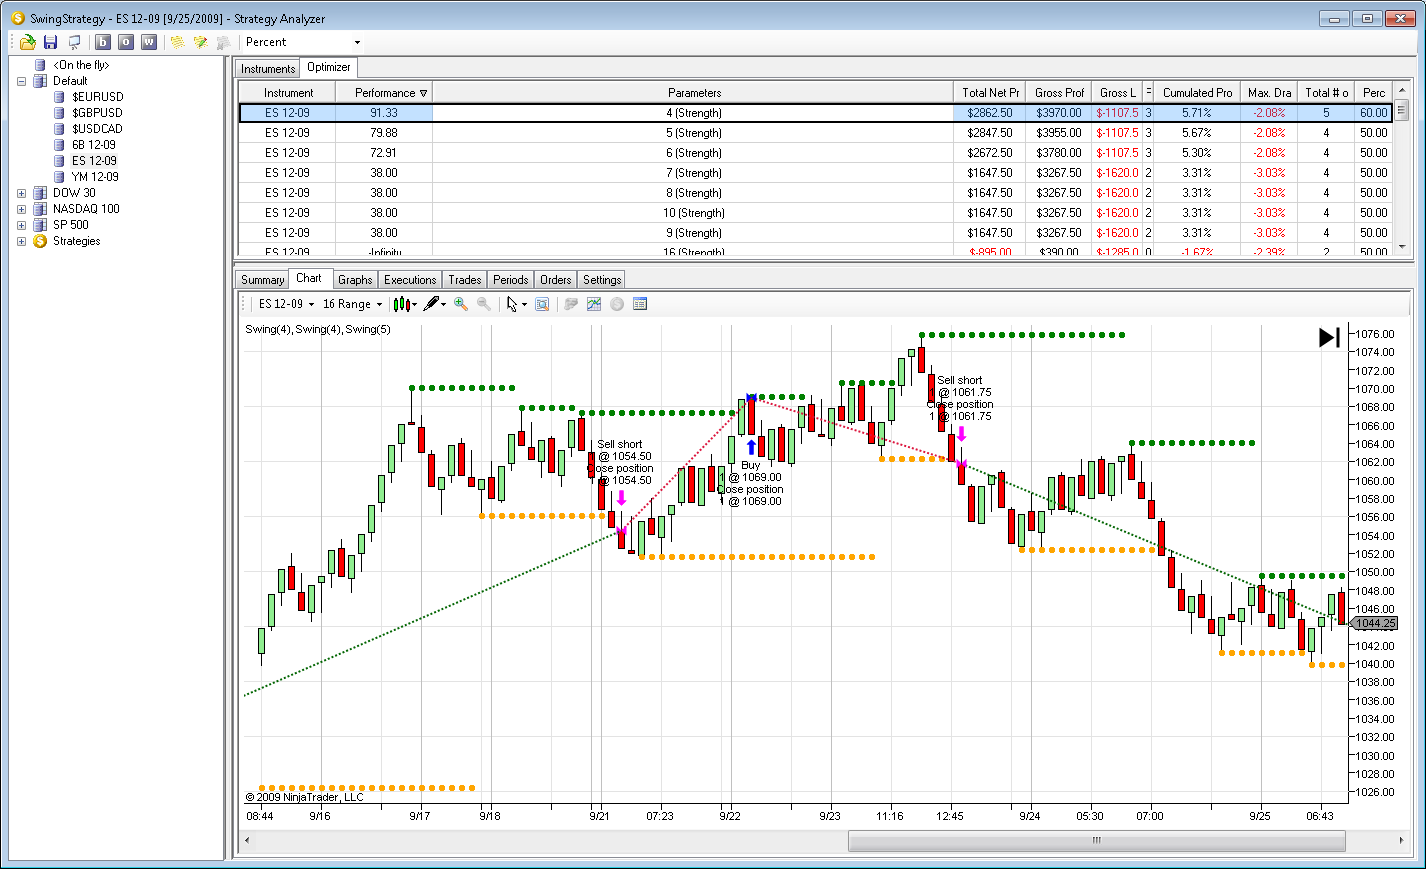This screenshot has width=1426, height=869.
Task: Select the drawing pen tool icon
Action: click(x=431, y=304)
